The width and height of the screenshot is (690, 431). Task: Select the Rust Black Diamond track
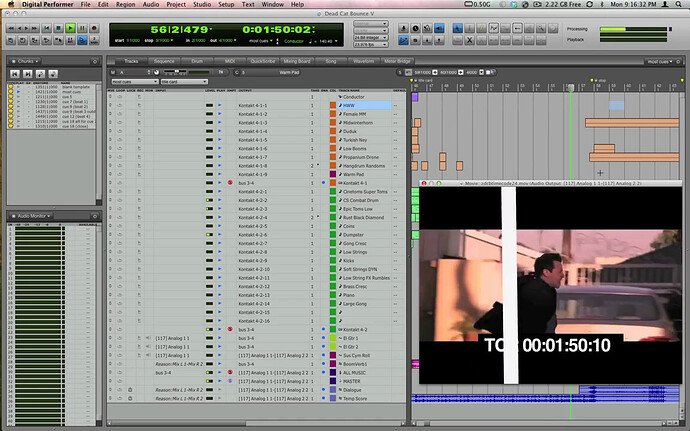tap(363, 217)
